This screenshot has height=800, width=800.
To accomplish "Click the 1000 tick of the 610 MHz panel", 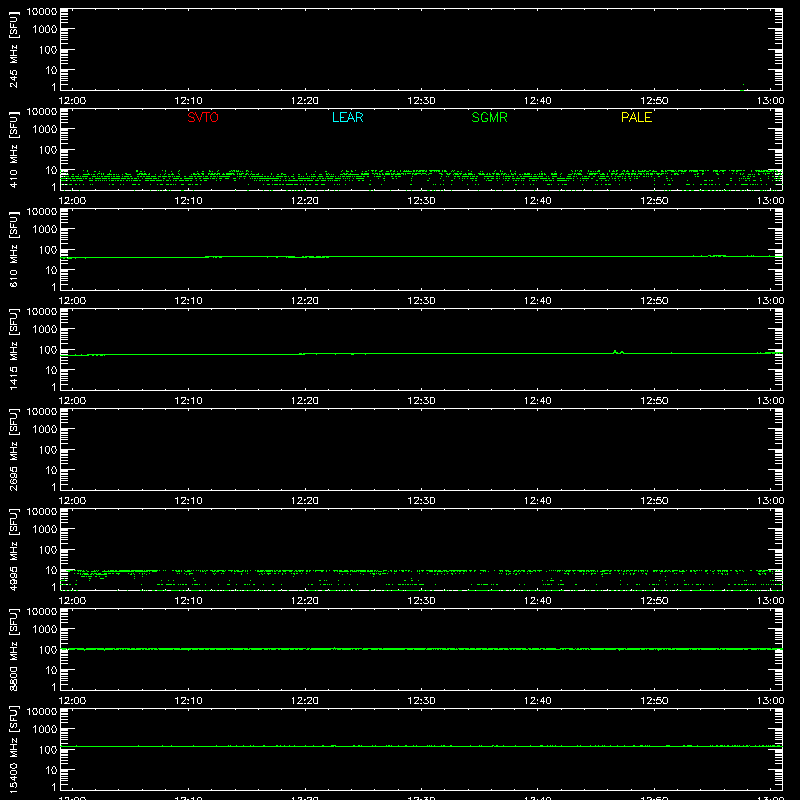I will tap(45, 229).
